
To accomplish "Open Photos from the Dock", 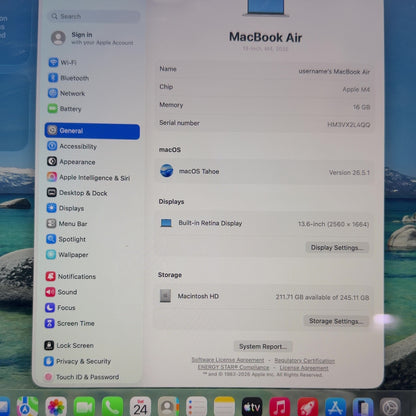I will [56, 407].
